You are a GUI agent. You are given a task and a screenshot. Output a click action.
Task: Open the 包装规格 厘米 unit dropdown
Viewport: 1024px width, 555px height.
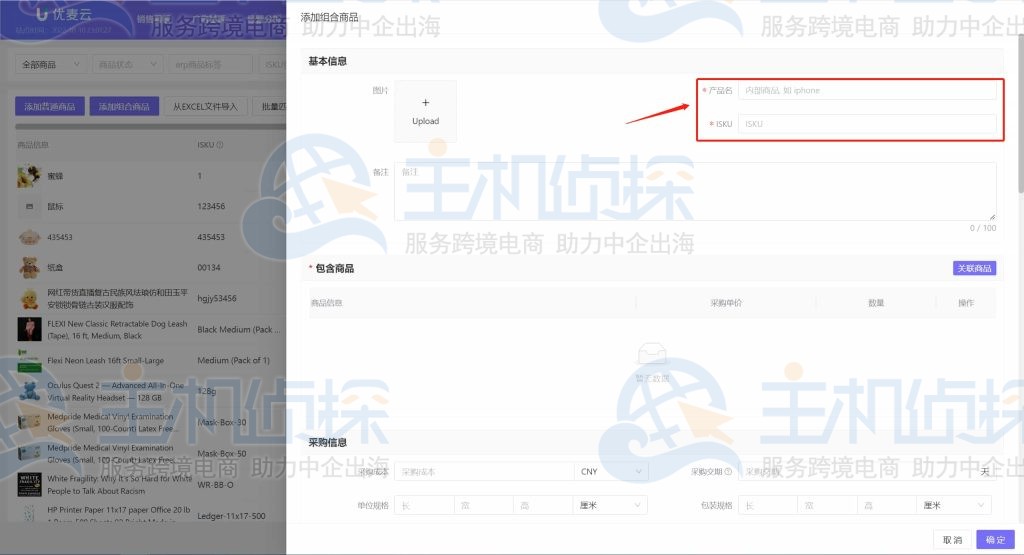tap(953, 506)
